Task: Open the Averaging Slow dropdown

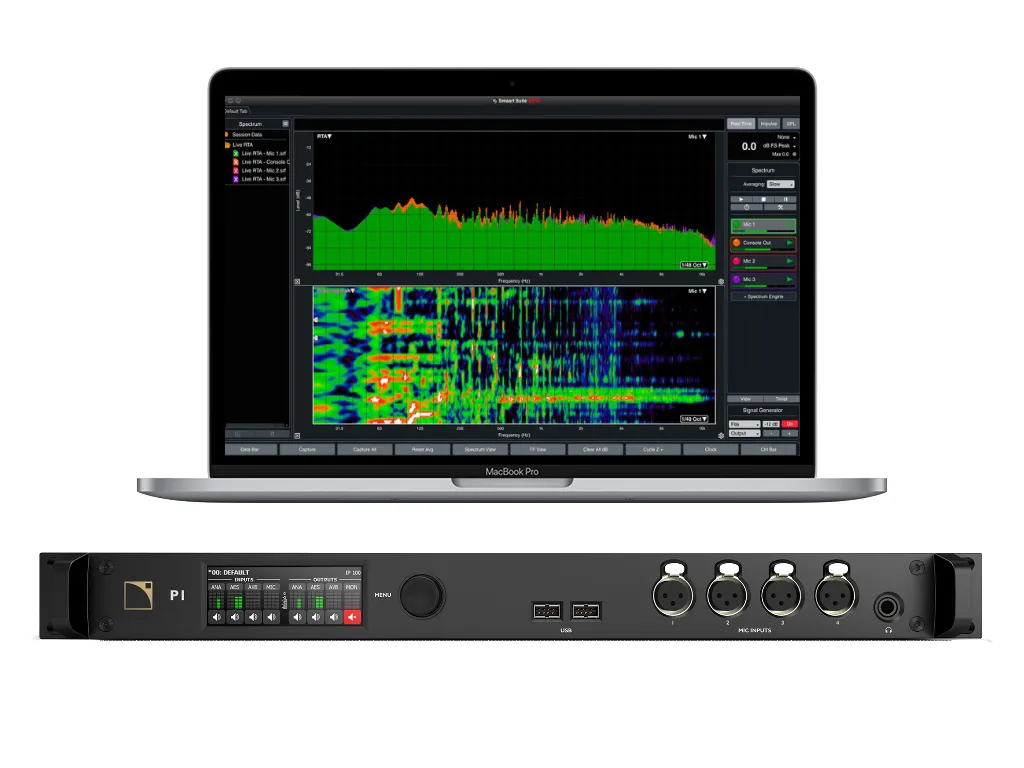Action: click(x=781, y=185)
